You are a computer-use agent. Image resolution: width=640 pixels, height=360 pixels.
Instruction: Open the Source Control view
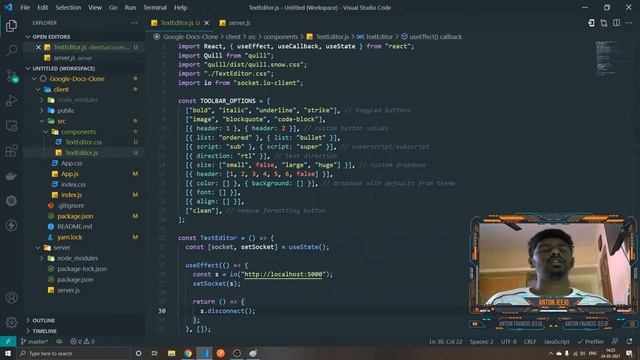[x=11, y=76]
